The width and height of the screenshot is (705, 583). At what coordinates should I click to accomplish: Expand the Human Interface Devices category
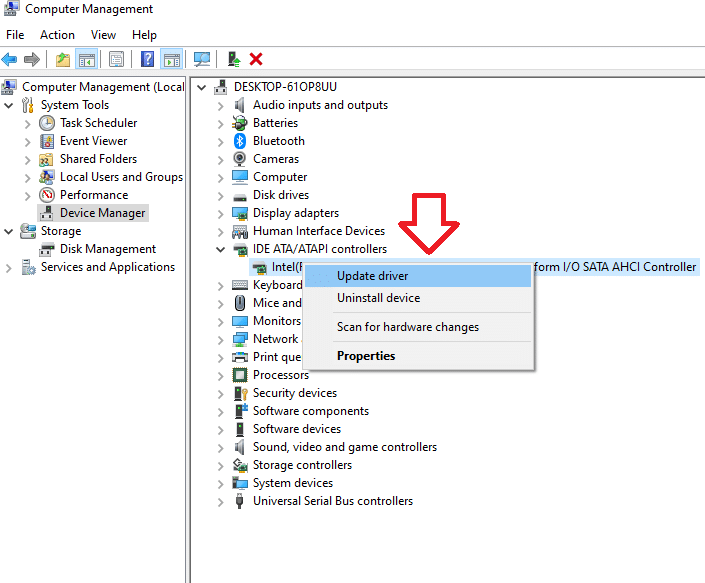220,232
